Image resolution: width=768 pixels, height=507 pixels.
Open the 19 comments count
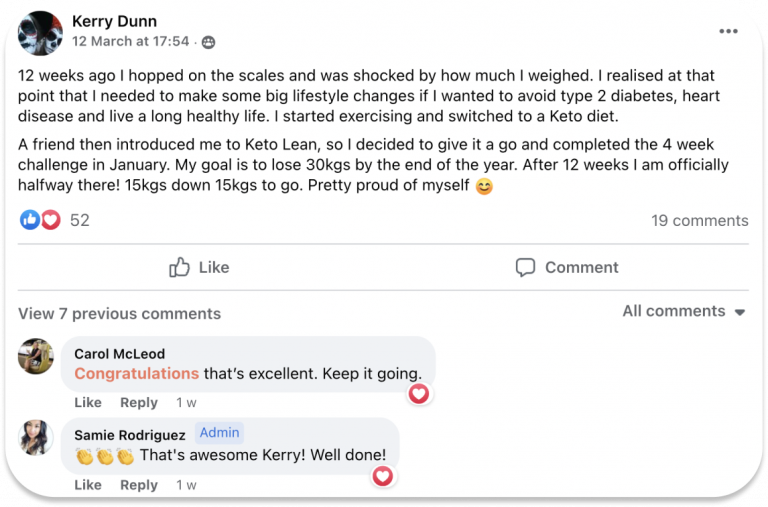coord(699,220)
